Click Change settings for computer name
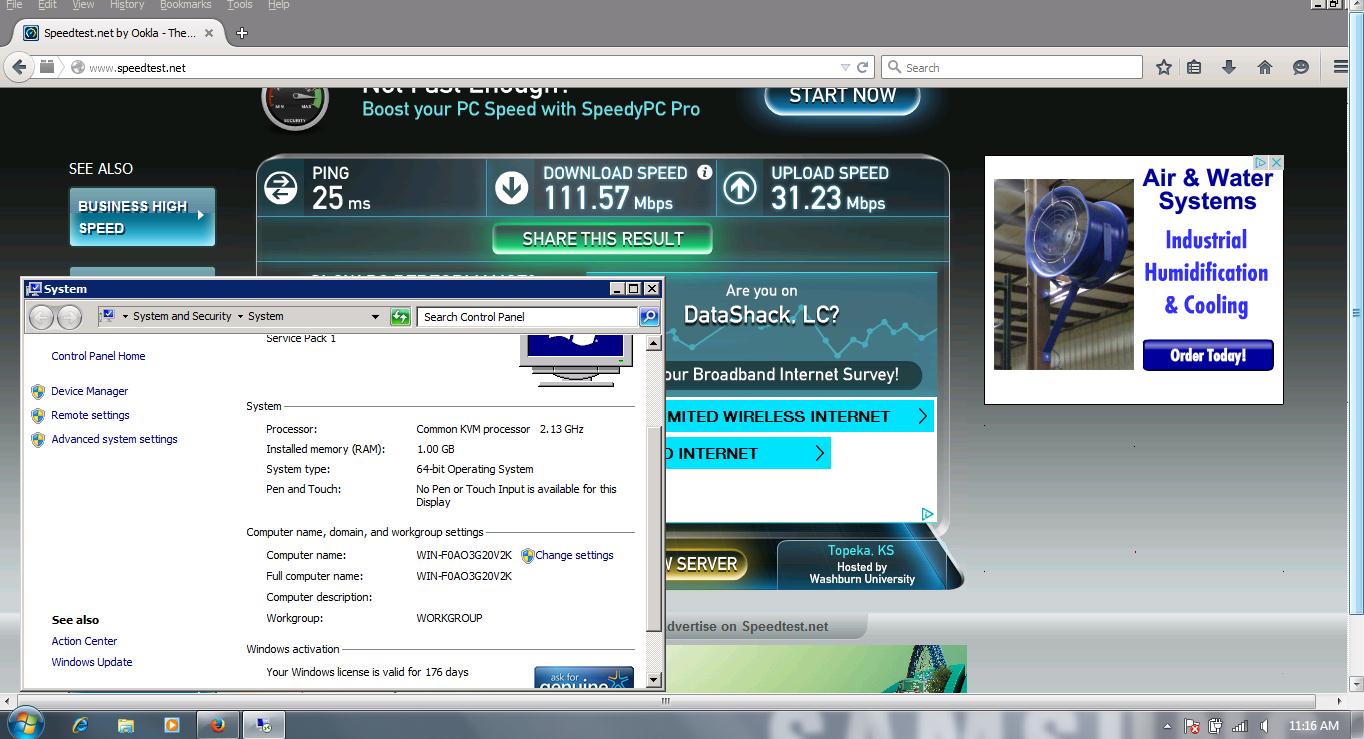This screenshot has width=1364, height=739. [574, 555]
